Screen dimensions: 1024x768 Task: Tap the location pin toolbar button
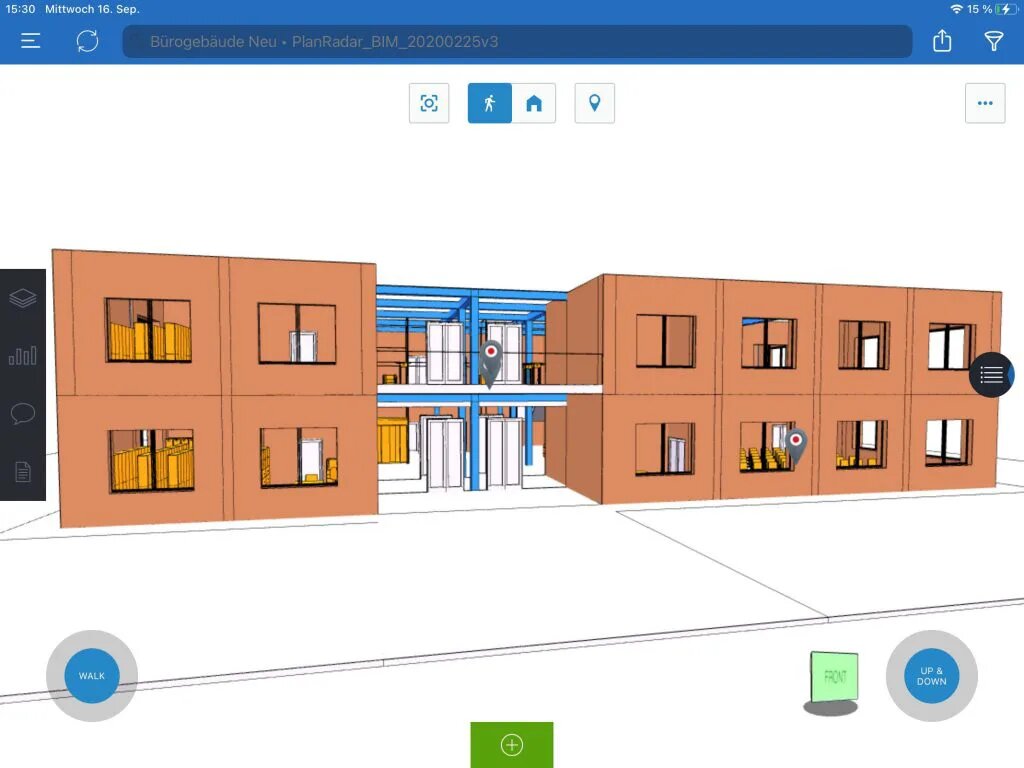(594, 103)
